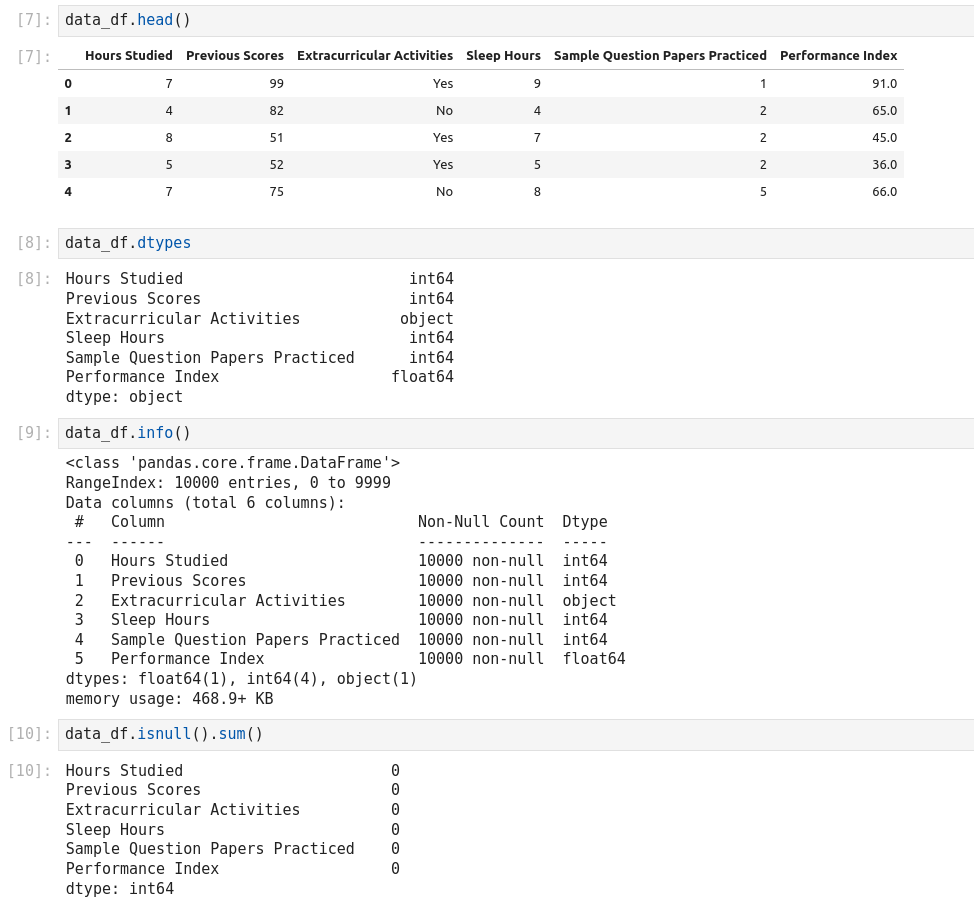
Task: Select the Performance Index table column header
Action: [838, 56]
